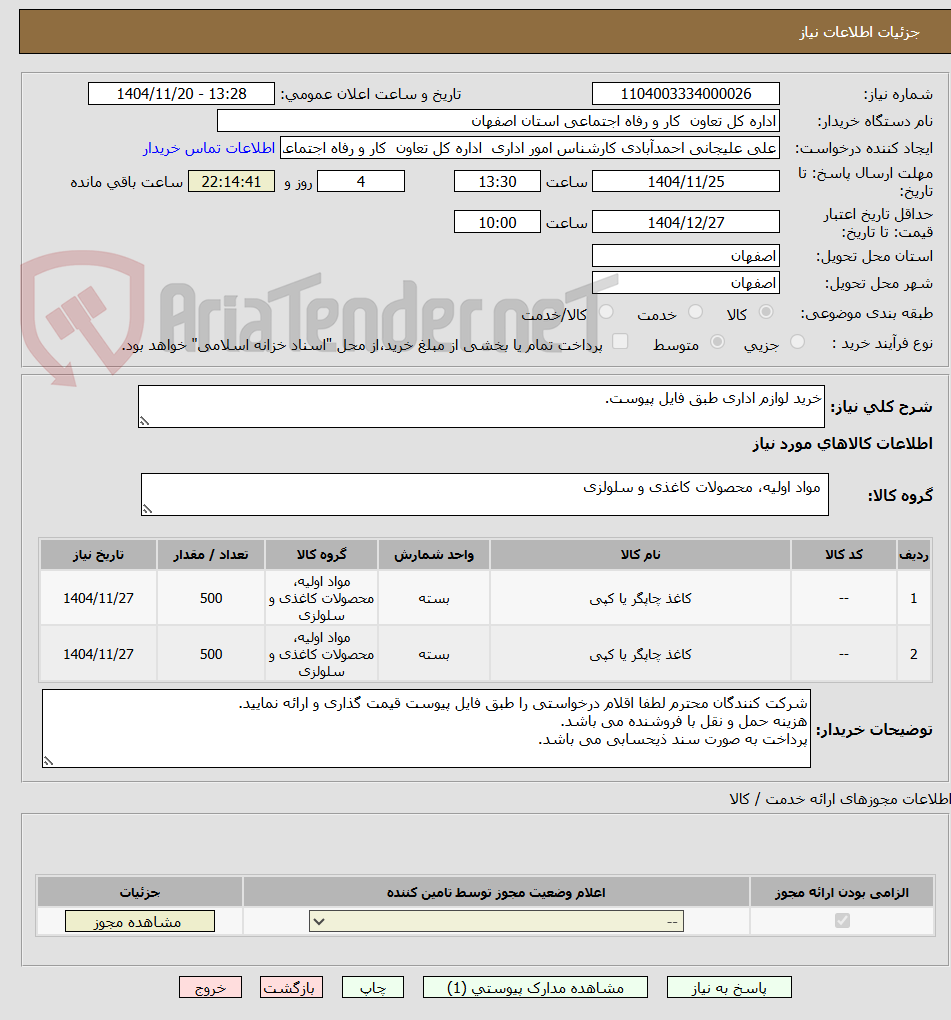Click the جزئیات اطلاعات نیاز page title
The height and width of the screenshot is (1020, 951).
click(859, 32)
